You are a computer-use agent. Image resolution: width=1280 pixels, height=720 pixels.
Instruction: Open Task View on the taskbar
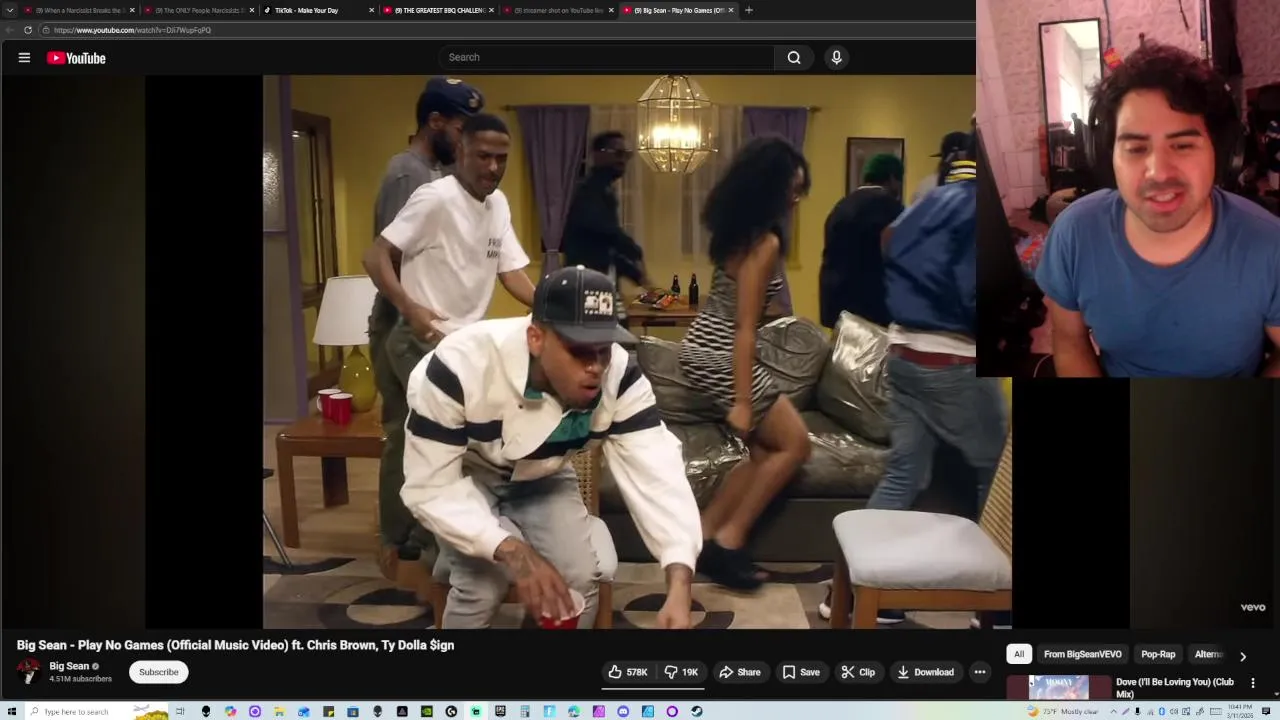(180, 711)
